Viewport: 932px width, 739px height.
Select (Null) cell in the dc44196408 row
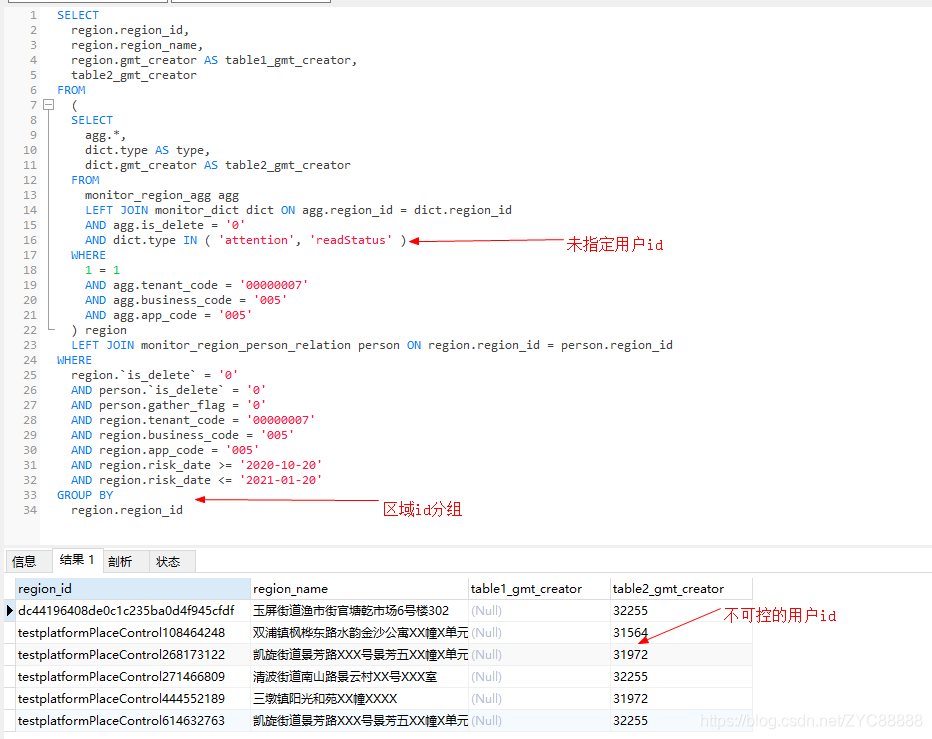click(x=539, y=611)
